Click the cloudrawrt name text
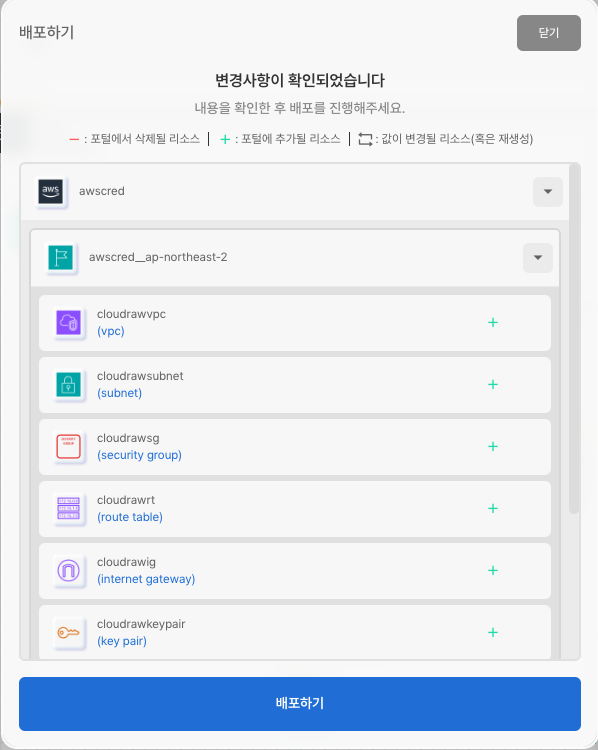The width and height of the screenshot is (598, 750). (x=126, y=500)
